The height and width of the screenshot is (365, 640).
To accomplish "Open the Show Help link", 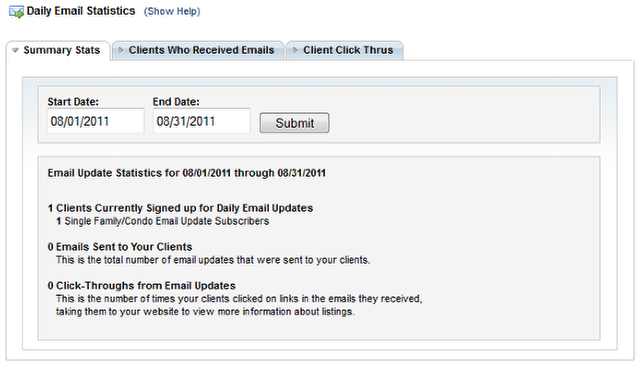I will [172, 11].
